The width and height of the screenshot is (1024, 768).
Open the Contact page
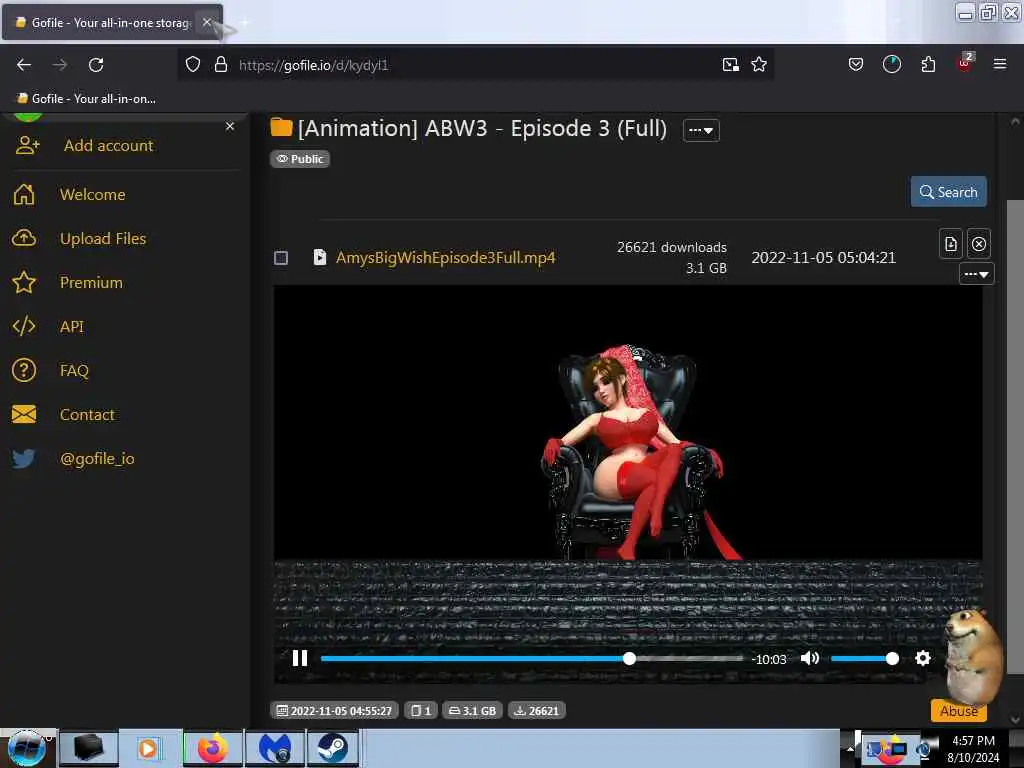pos(87,415)
